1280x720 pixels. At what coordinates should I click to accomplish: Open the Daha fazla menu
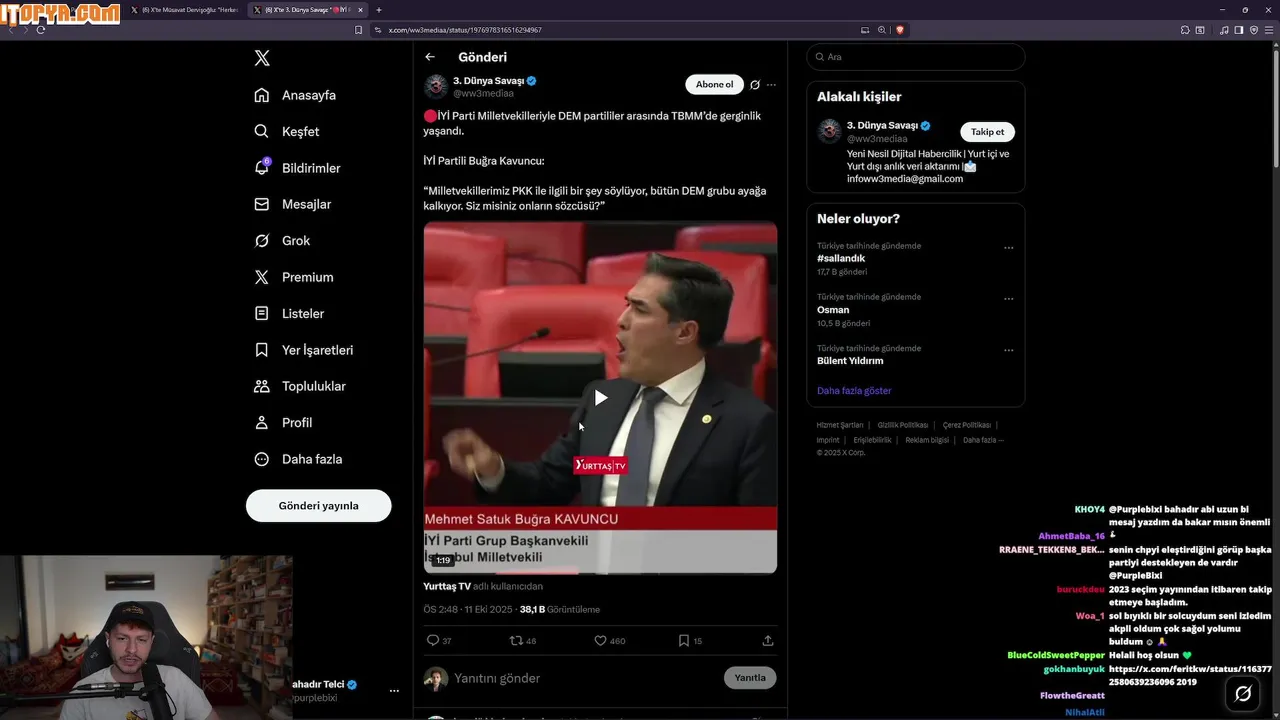click(x=298, y=459)
